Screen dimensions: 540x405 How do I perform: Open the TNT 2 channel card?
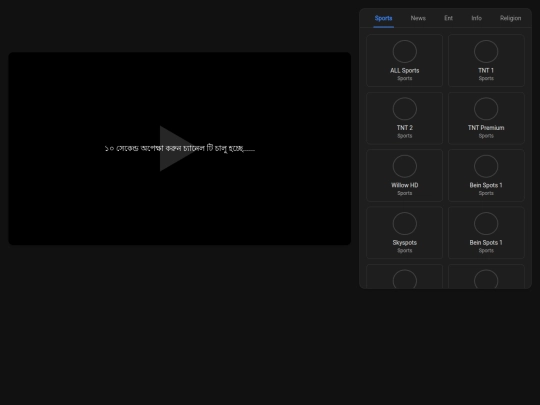coord(405,118)
